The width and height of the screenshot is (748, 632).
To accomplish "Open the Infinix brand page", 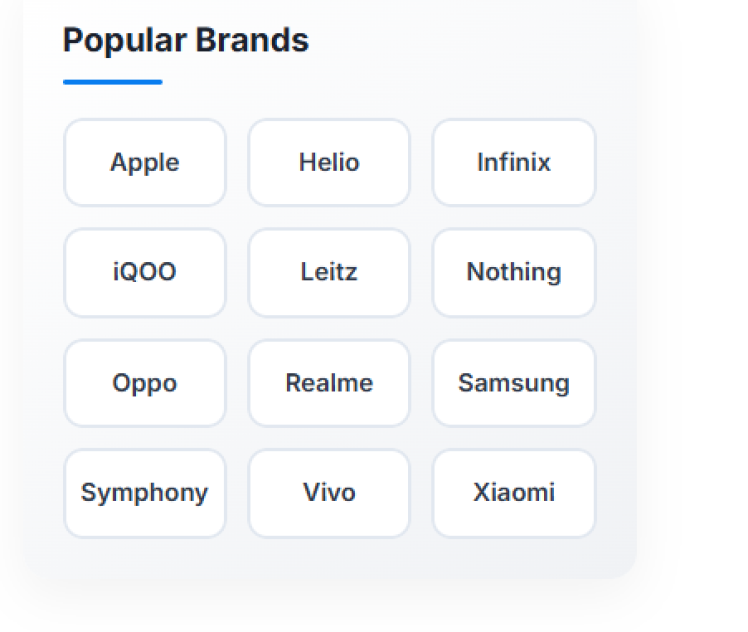I will 514,163.
